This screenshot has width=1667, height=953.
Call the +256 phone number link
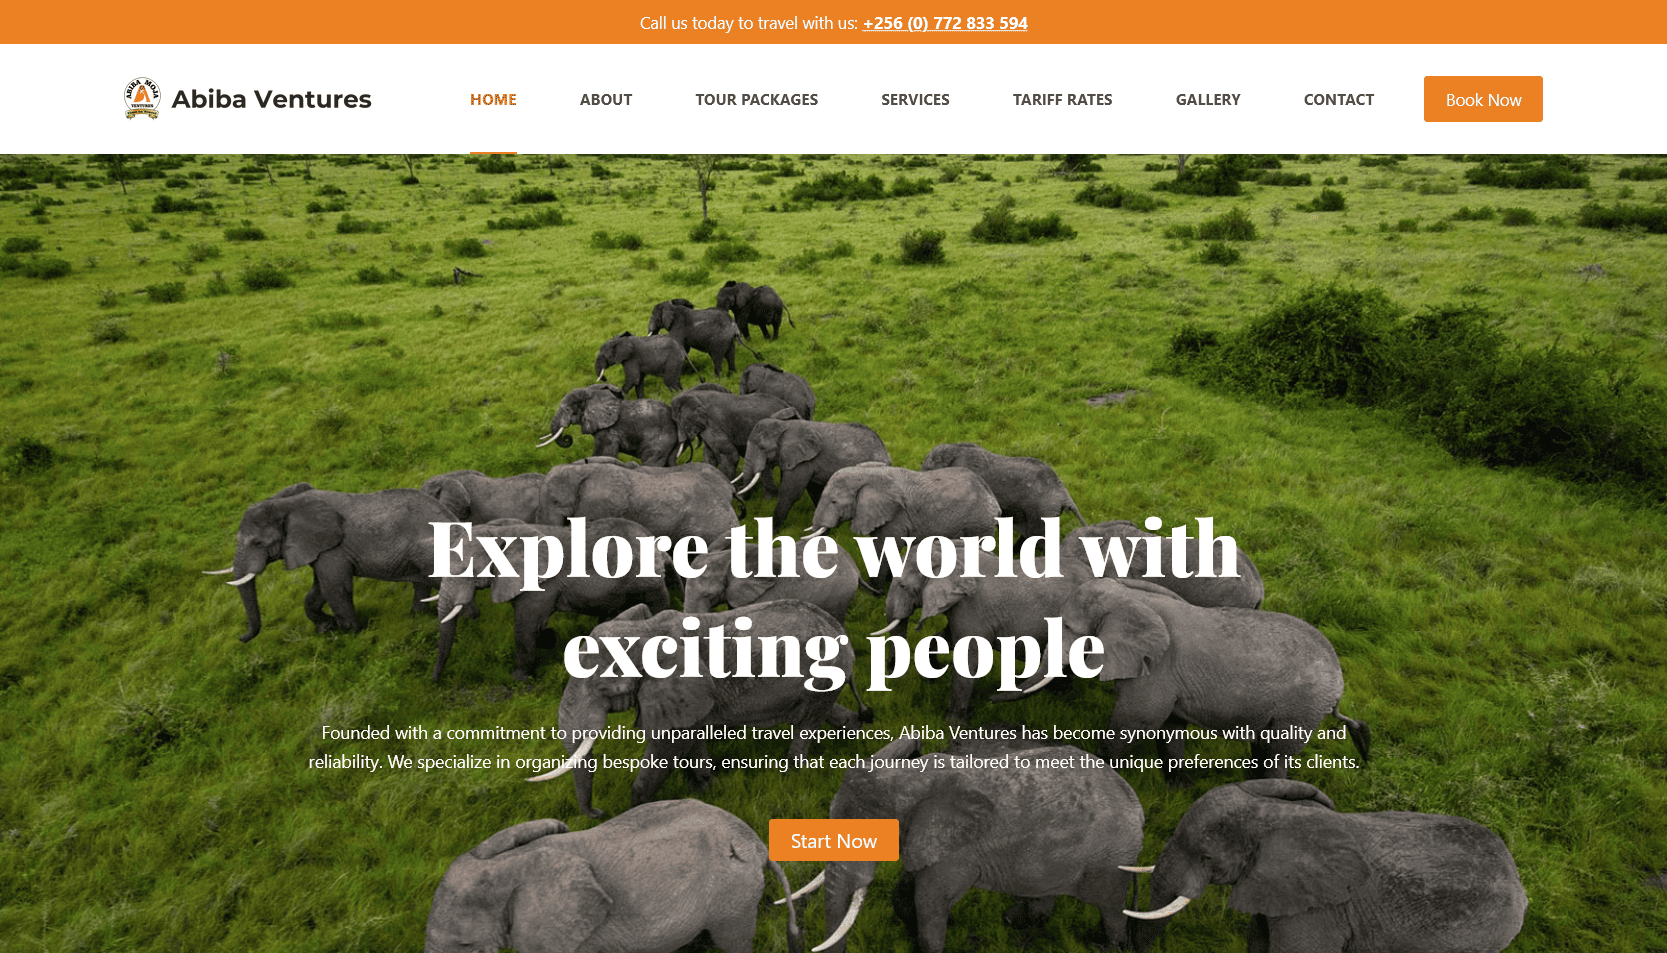945,23
